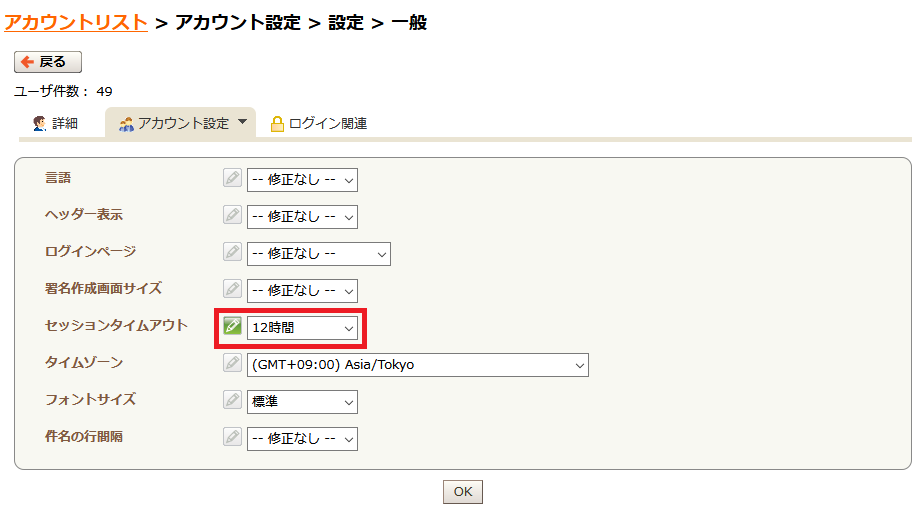918x506 pixels.
Task: Open the アカウントリスト breadcrumb link
Action: click(x=76, y=22)
